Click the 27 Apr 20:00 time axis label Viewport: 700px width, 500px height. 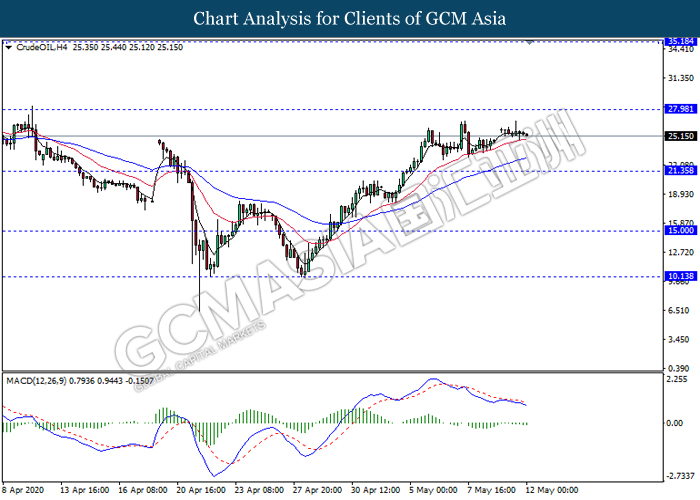317,490
